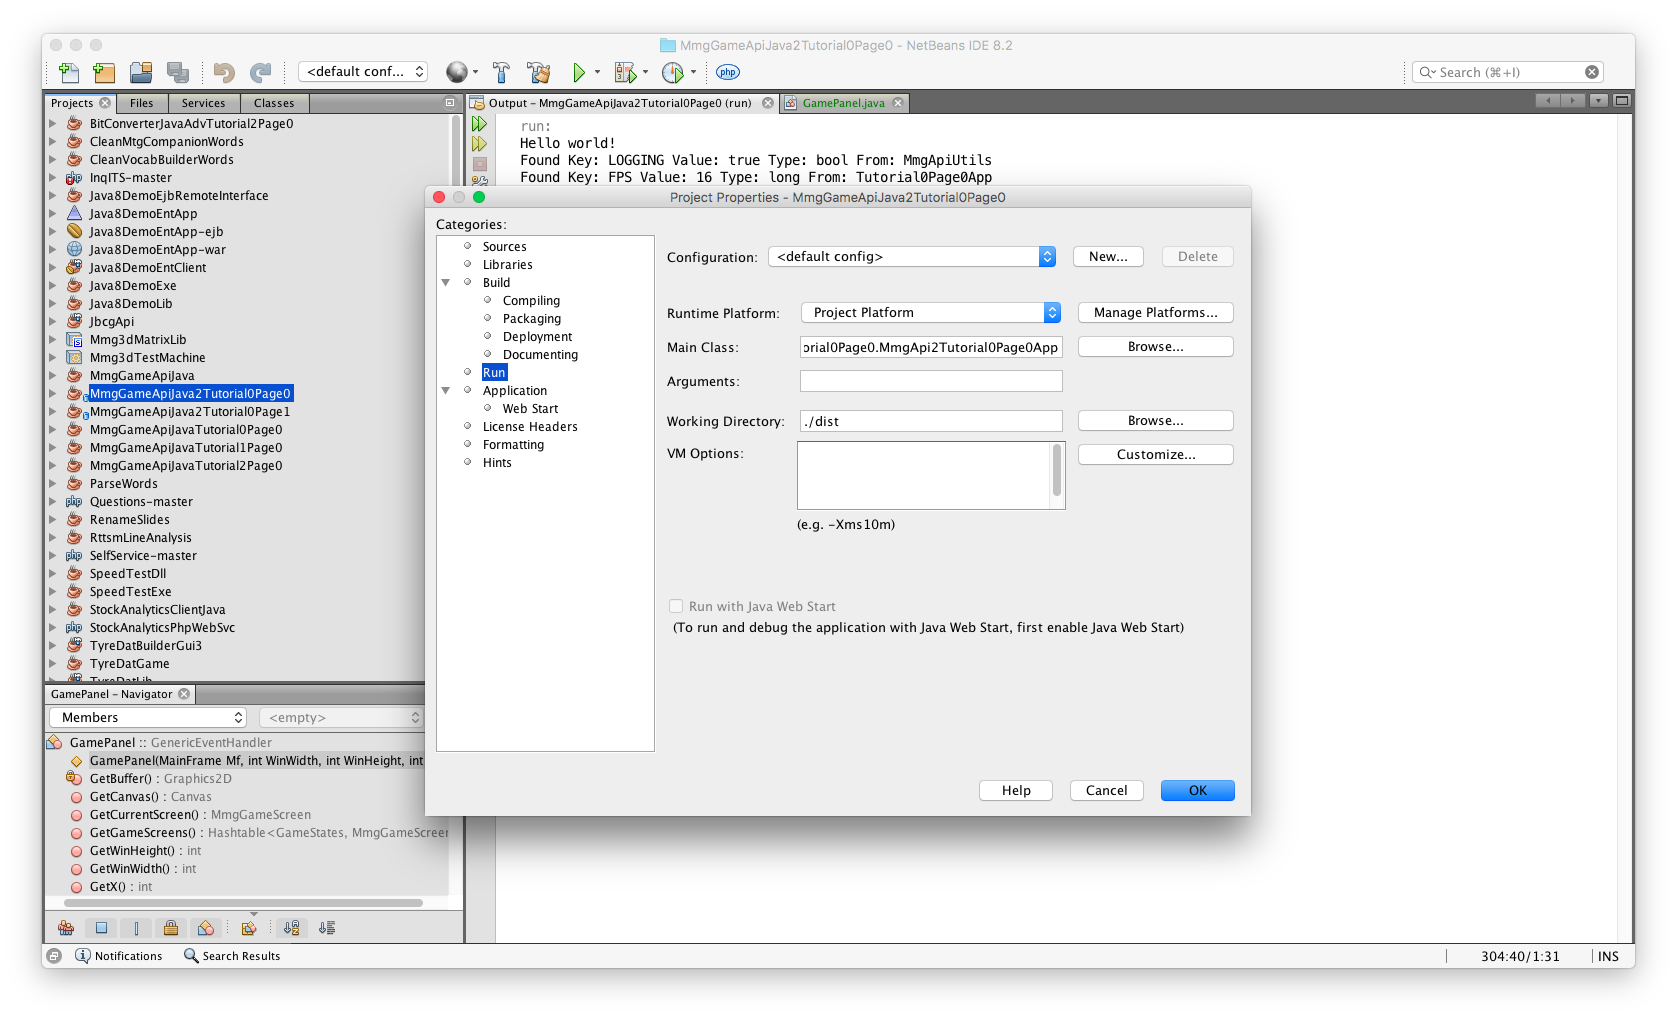Click Clean and Build Project icon

click(539, 72)
